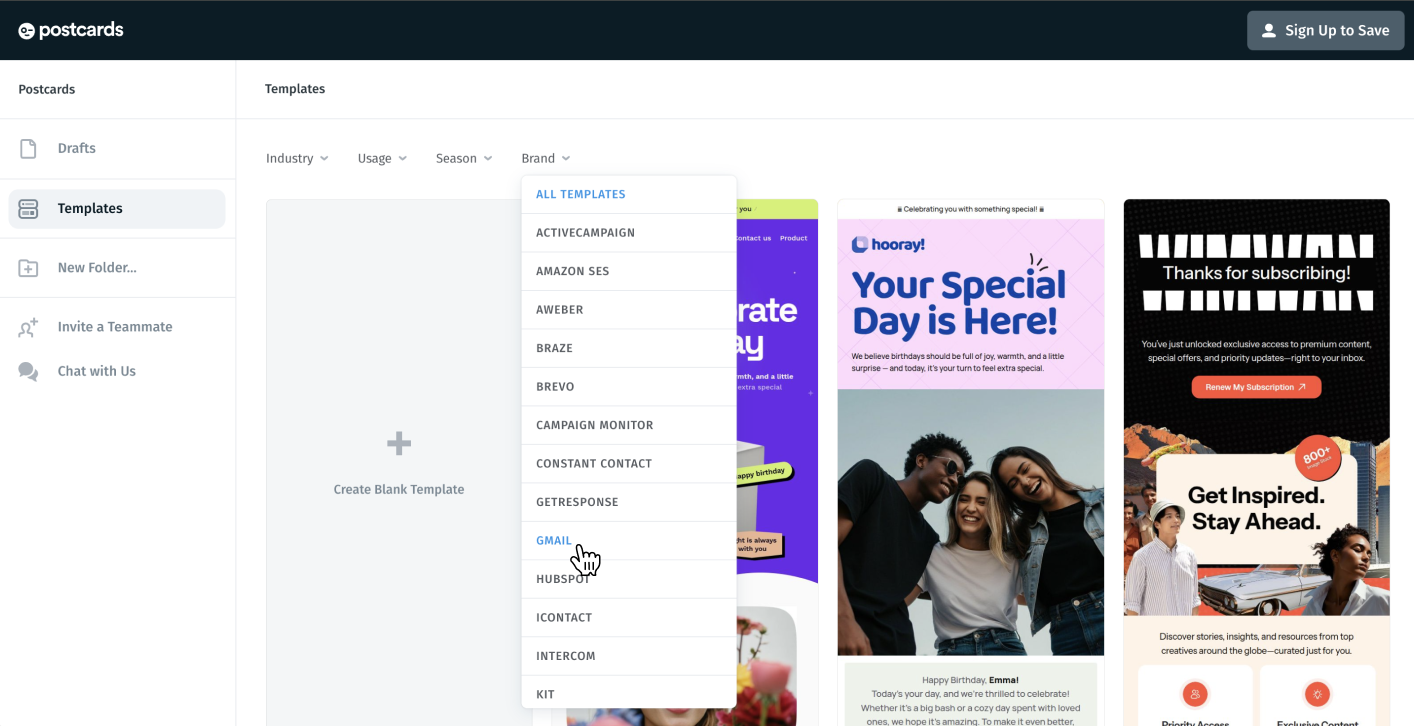
Task: Click Sign Up to Save button
Action: point(1325,31)
